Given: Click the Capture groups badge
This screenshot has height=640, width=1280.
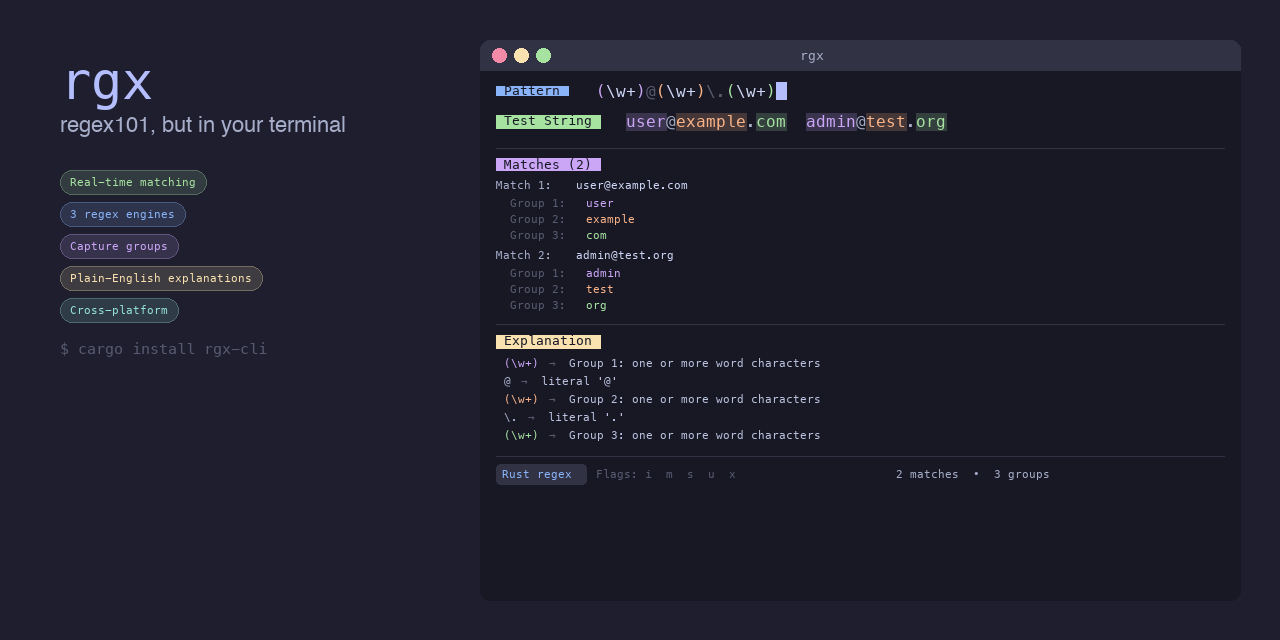Looking at the screenshot, I should pos(119,246).
